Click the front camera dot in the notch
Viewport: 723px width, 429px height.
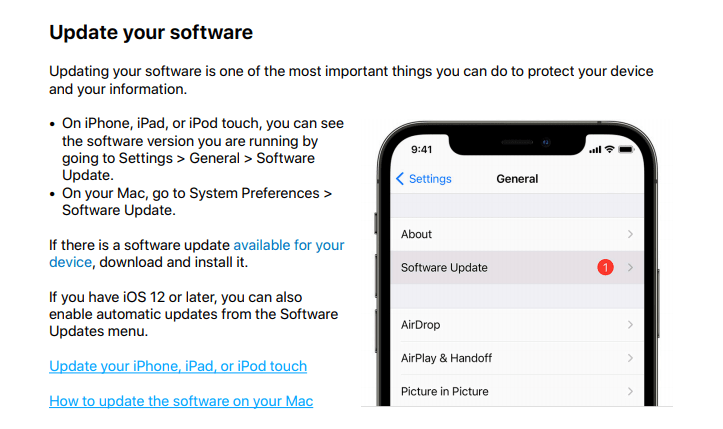coord(546,143)
